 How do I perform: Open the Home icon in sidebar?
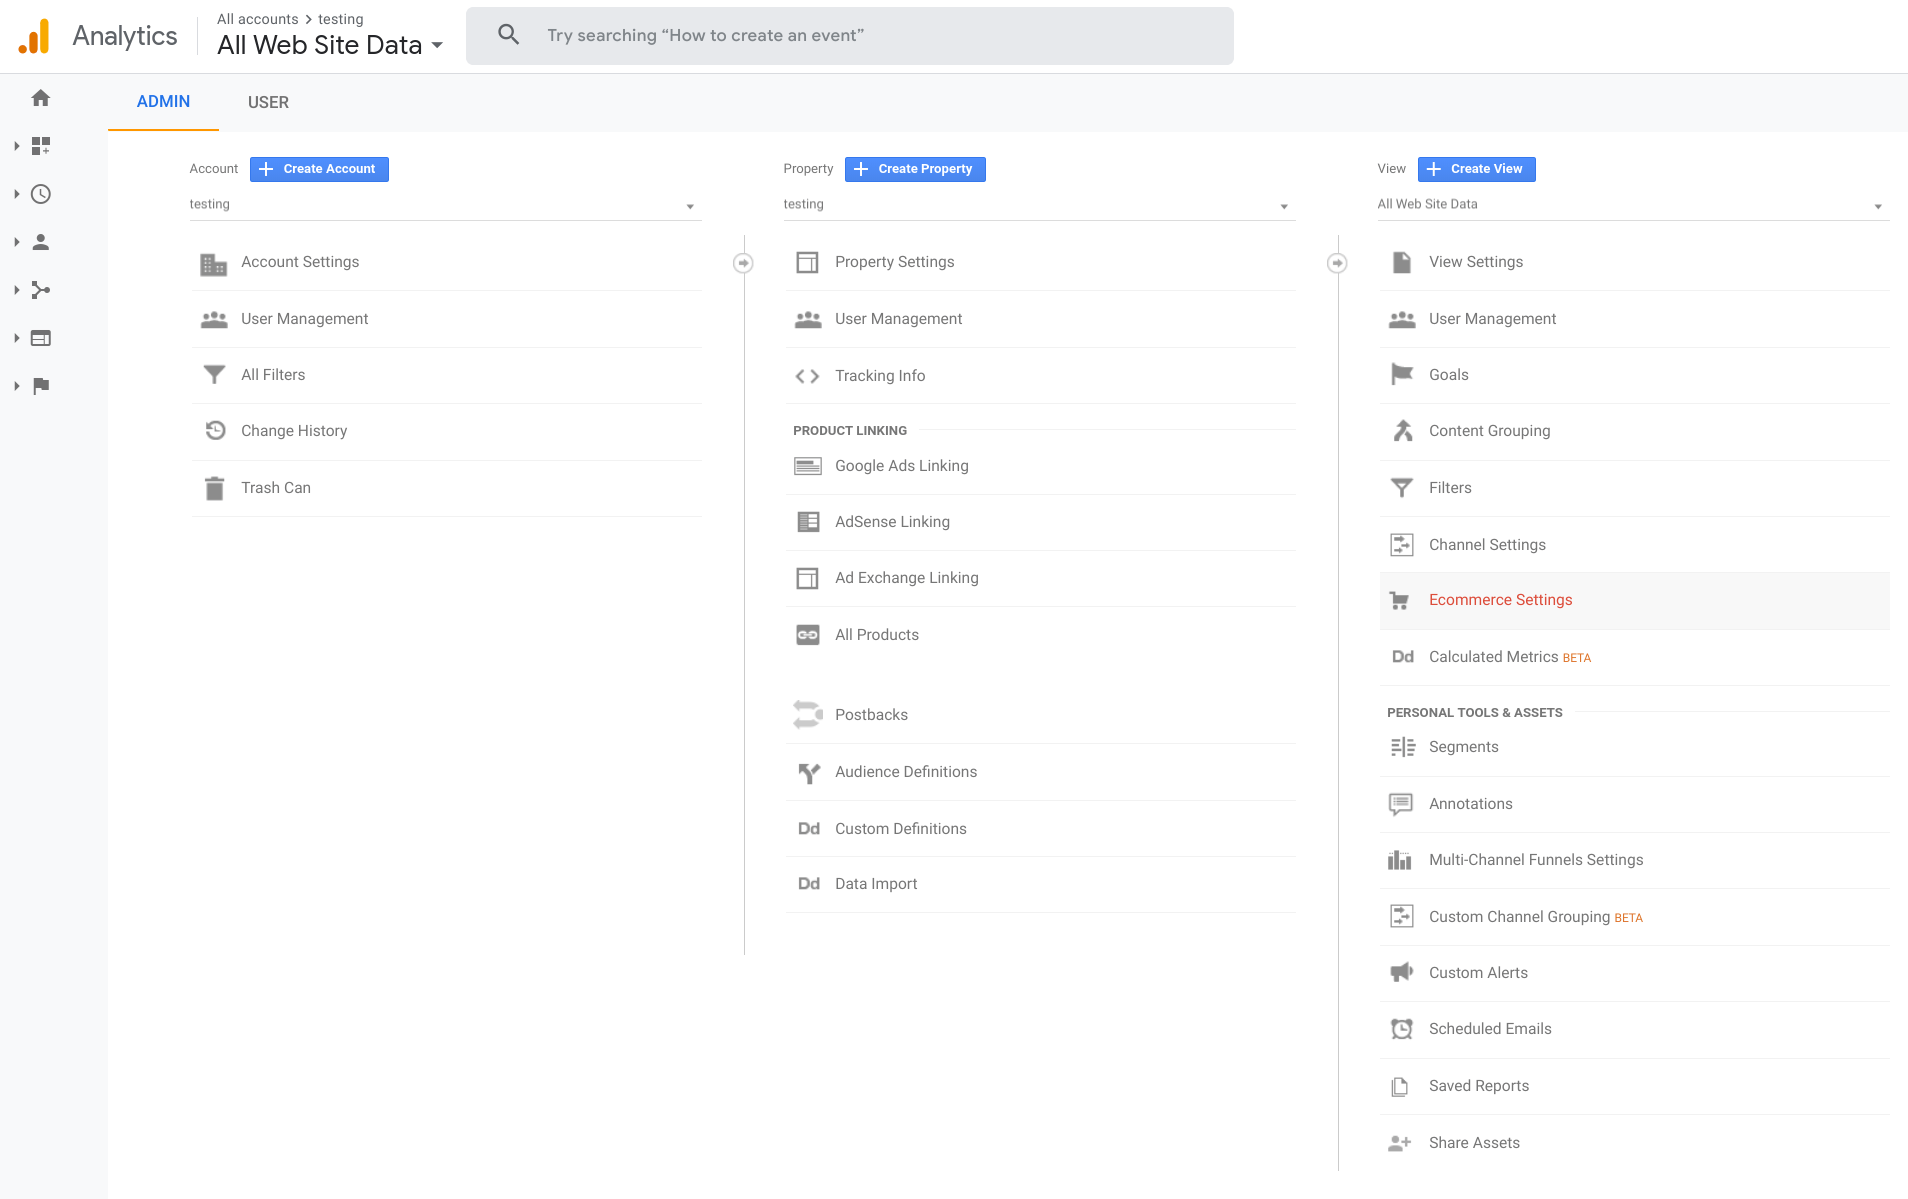click(x=41, y=98)
